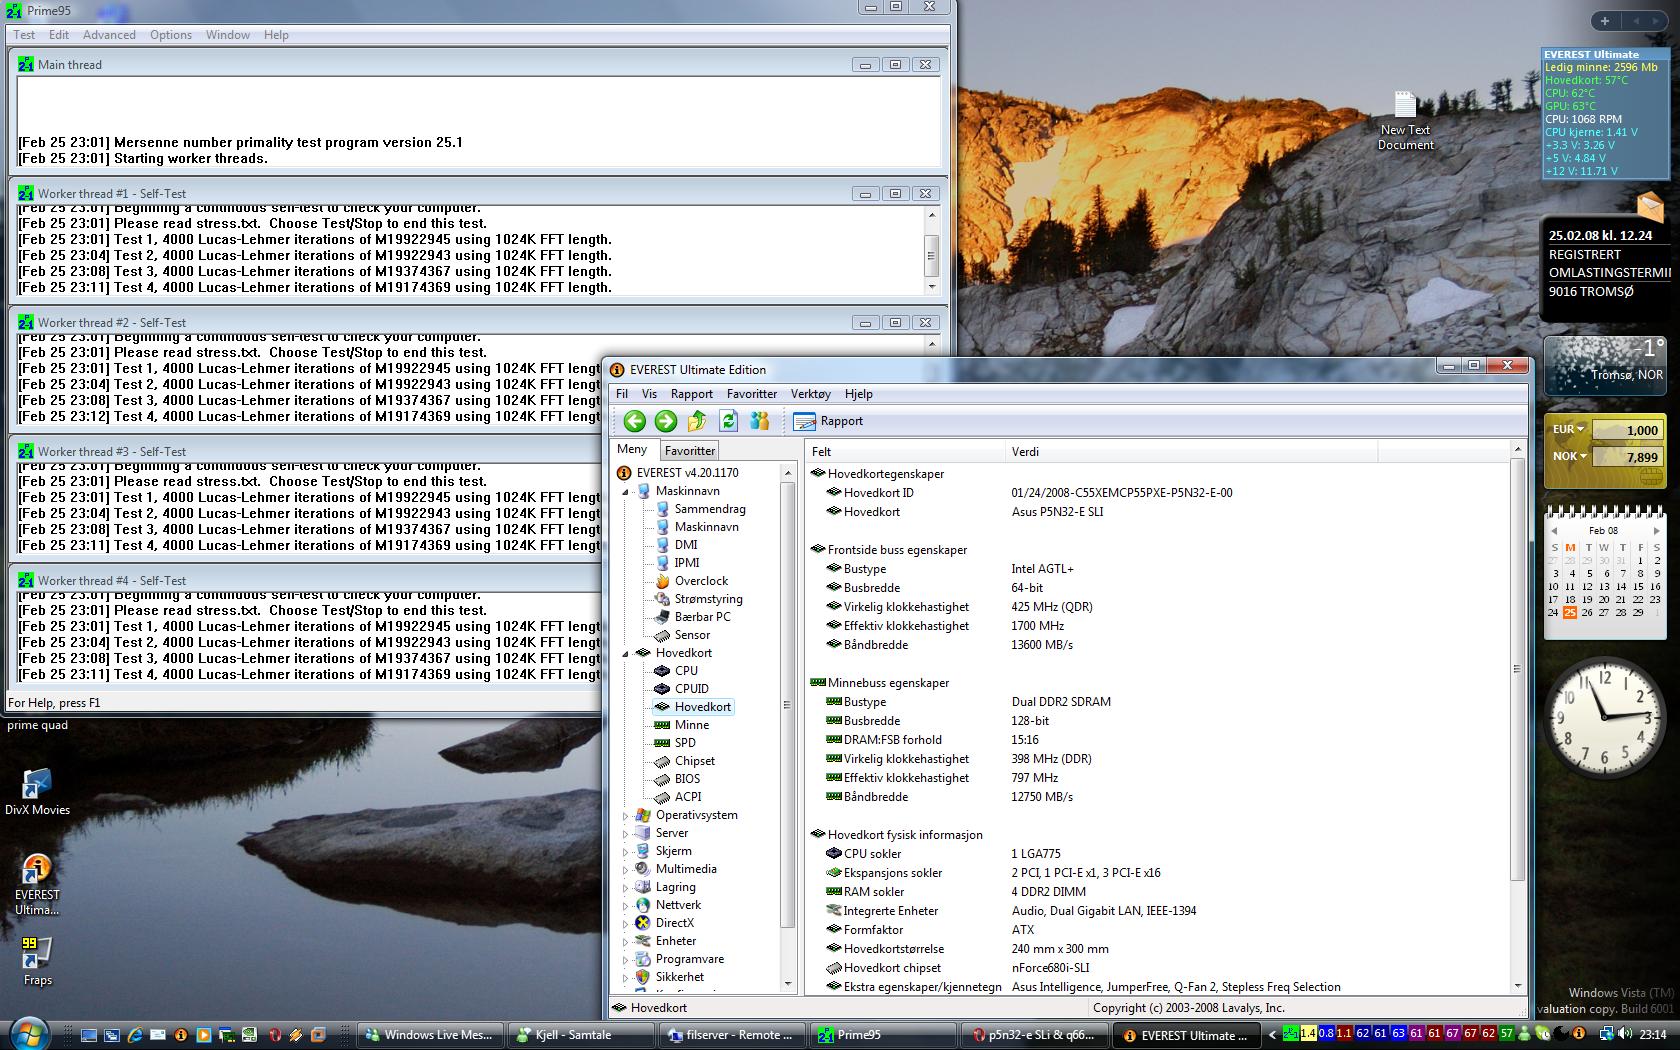This screenshot has width=1680, height=1050.
Task: Click sidebar add gadget plus button
Action: coord(1604,20)
